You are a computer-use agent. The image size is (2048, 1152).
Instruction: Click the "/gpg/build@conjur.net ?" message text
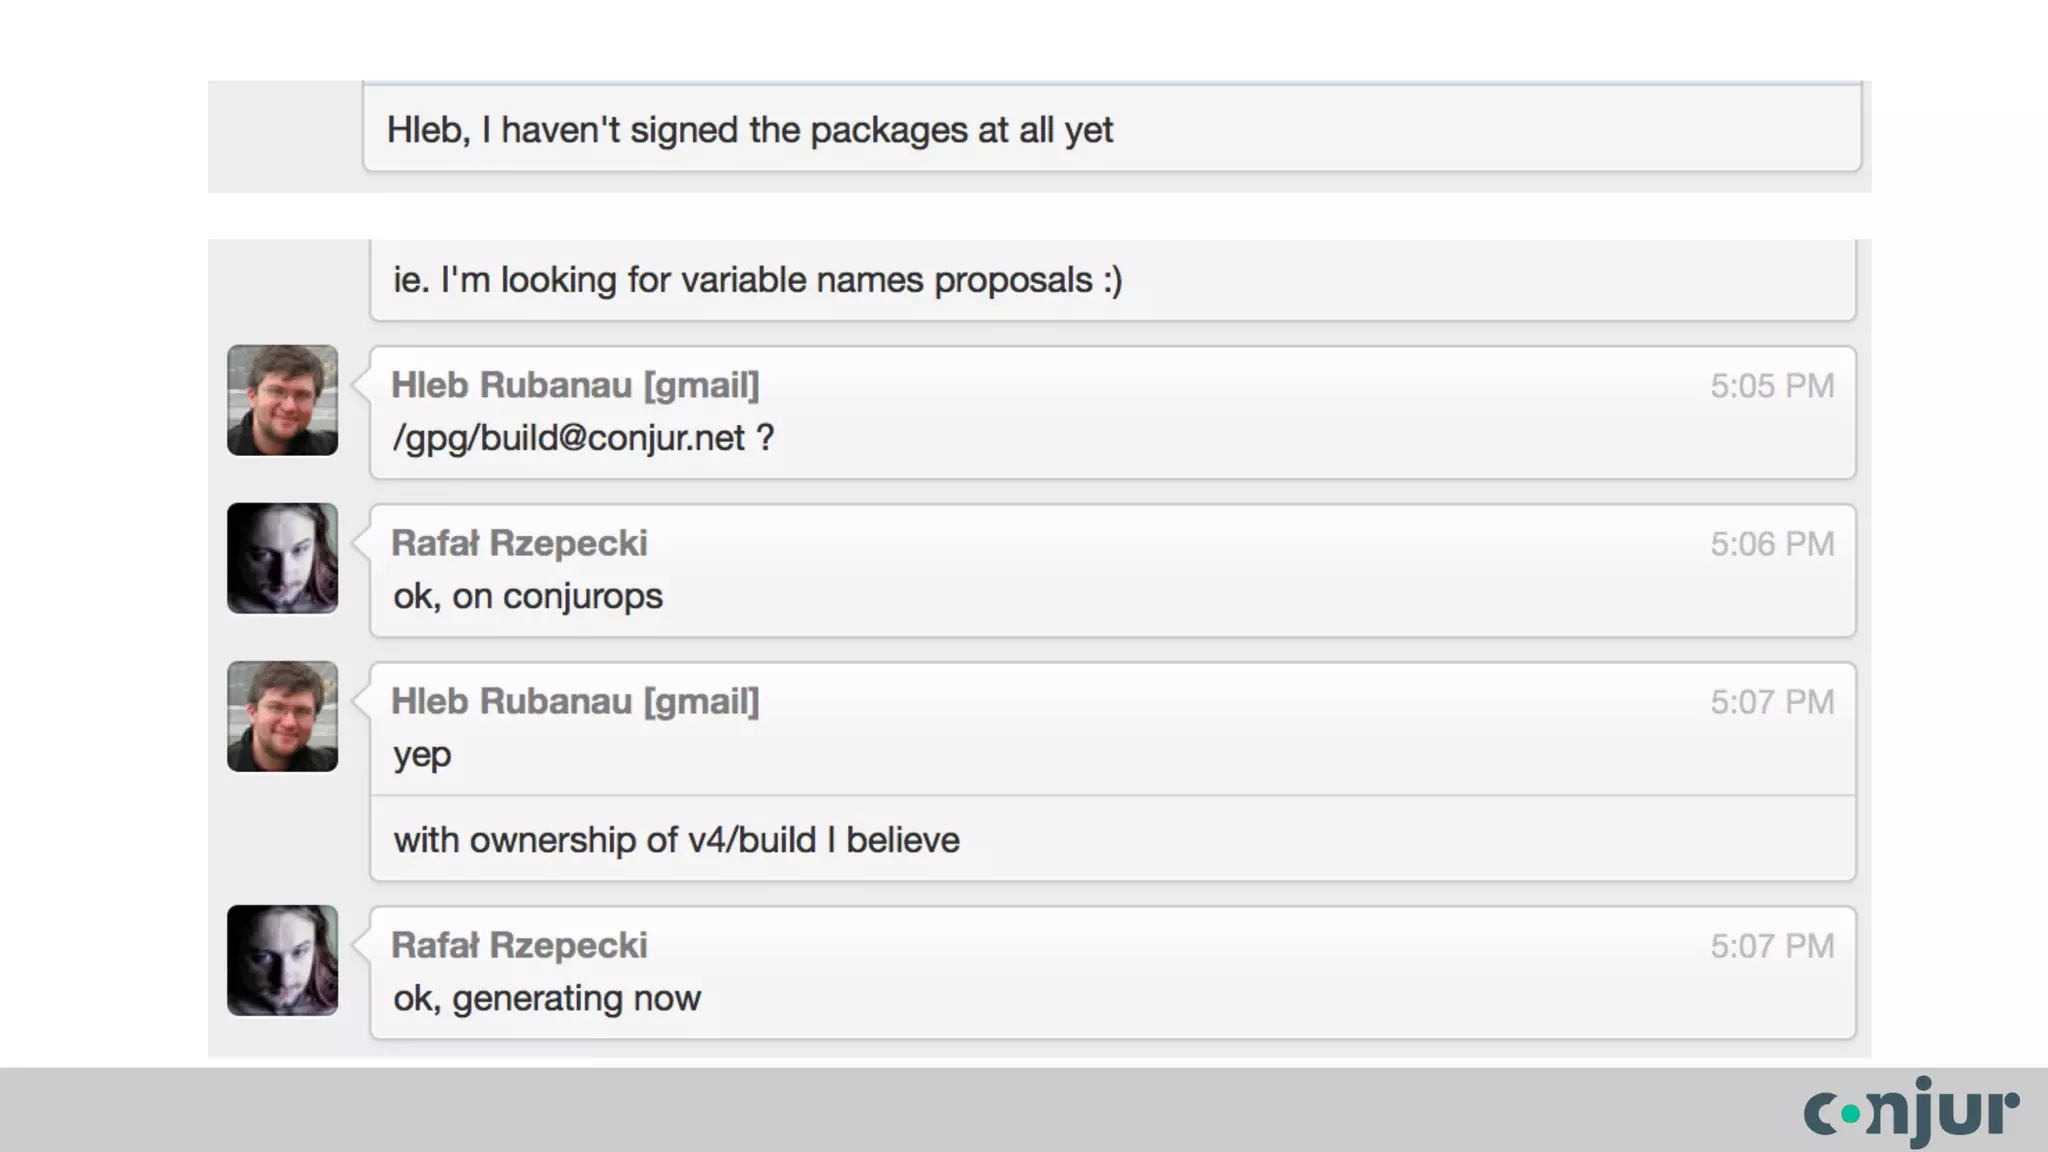583,438
